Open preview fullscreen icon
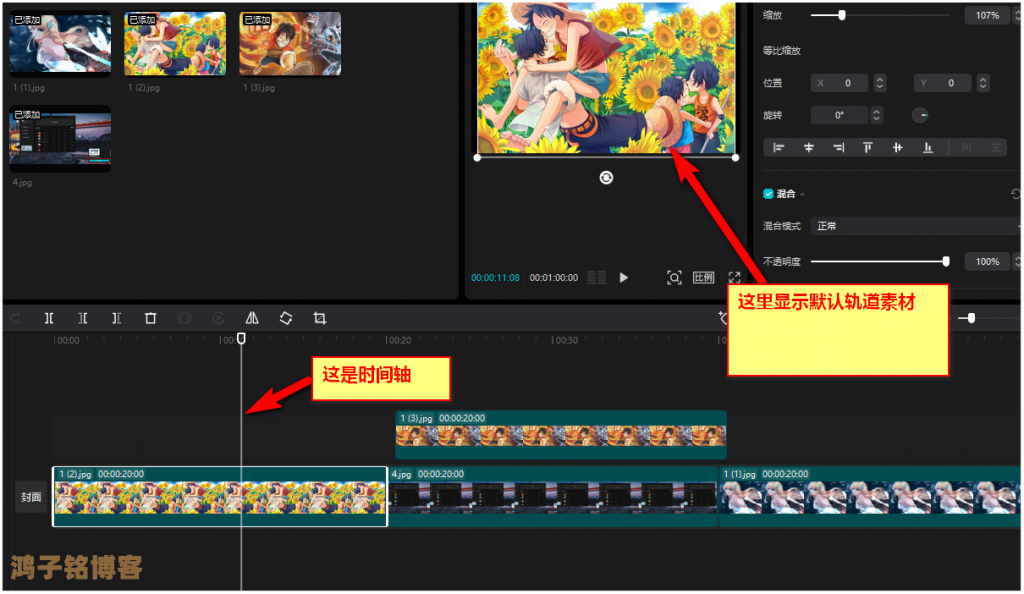This screenshot has height=594, width=1024. (734, 277)
